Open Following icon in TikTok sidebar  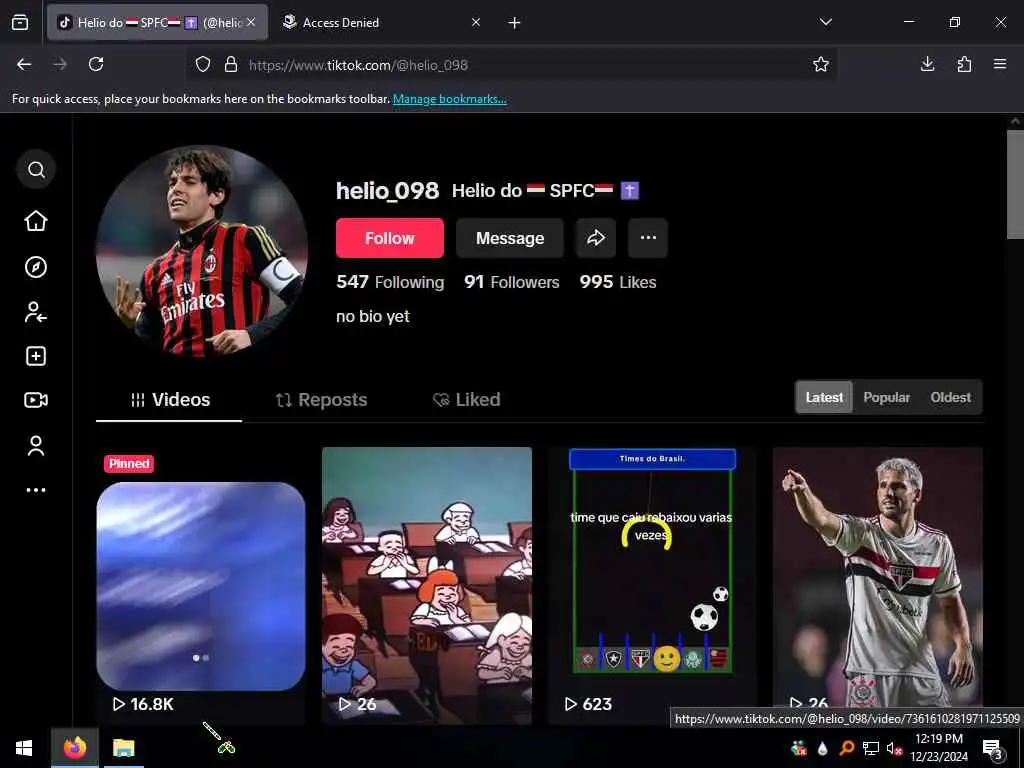coord(36,312)
